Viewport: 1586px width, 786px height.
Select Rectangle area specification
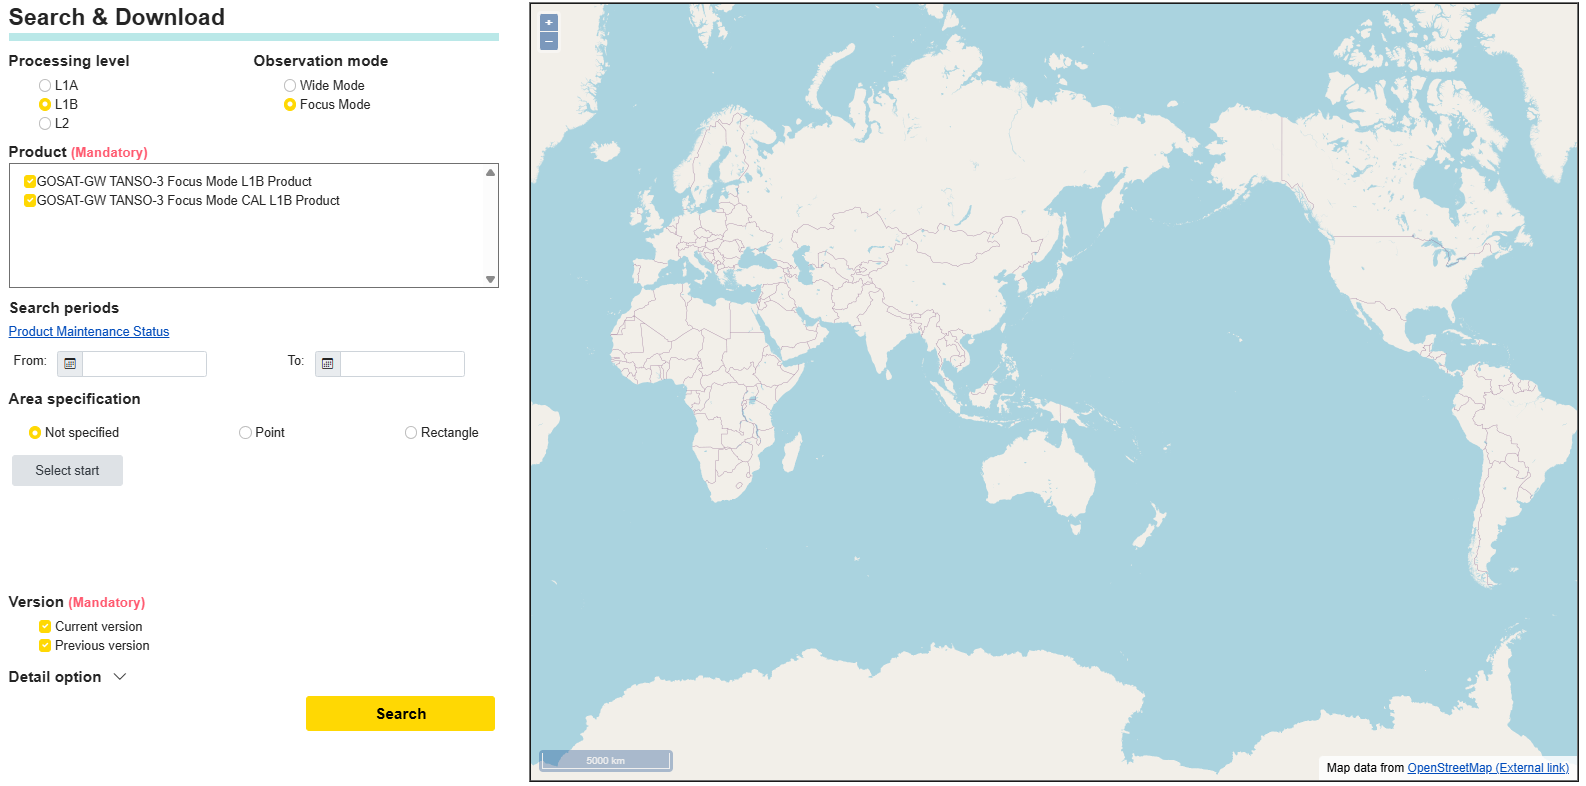[x=411, y=433]
